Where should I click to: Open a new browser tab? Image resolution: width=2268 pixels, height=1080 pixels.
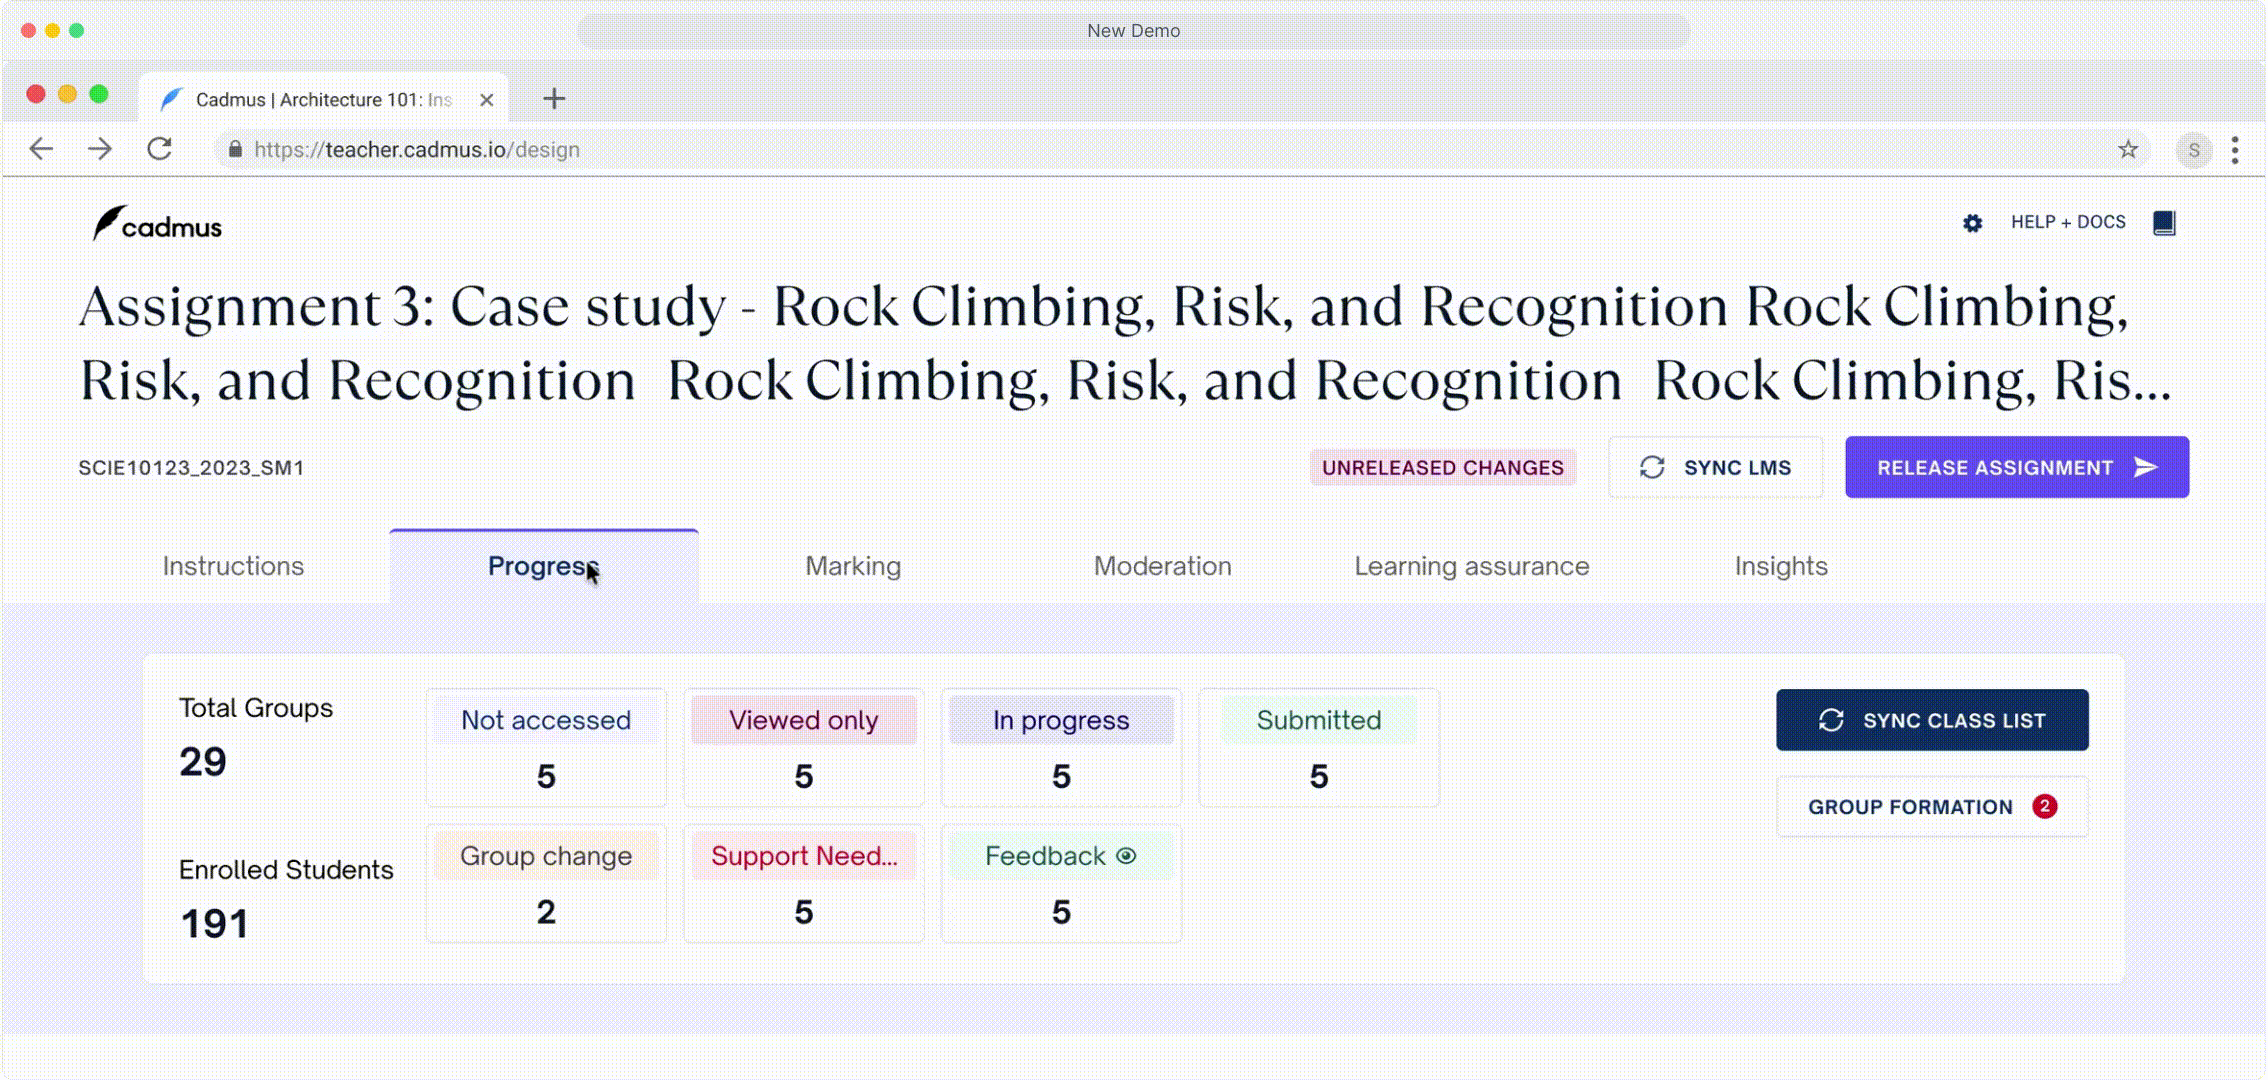click(554, 99)
